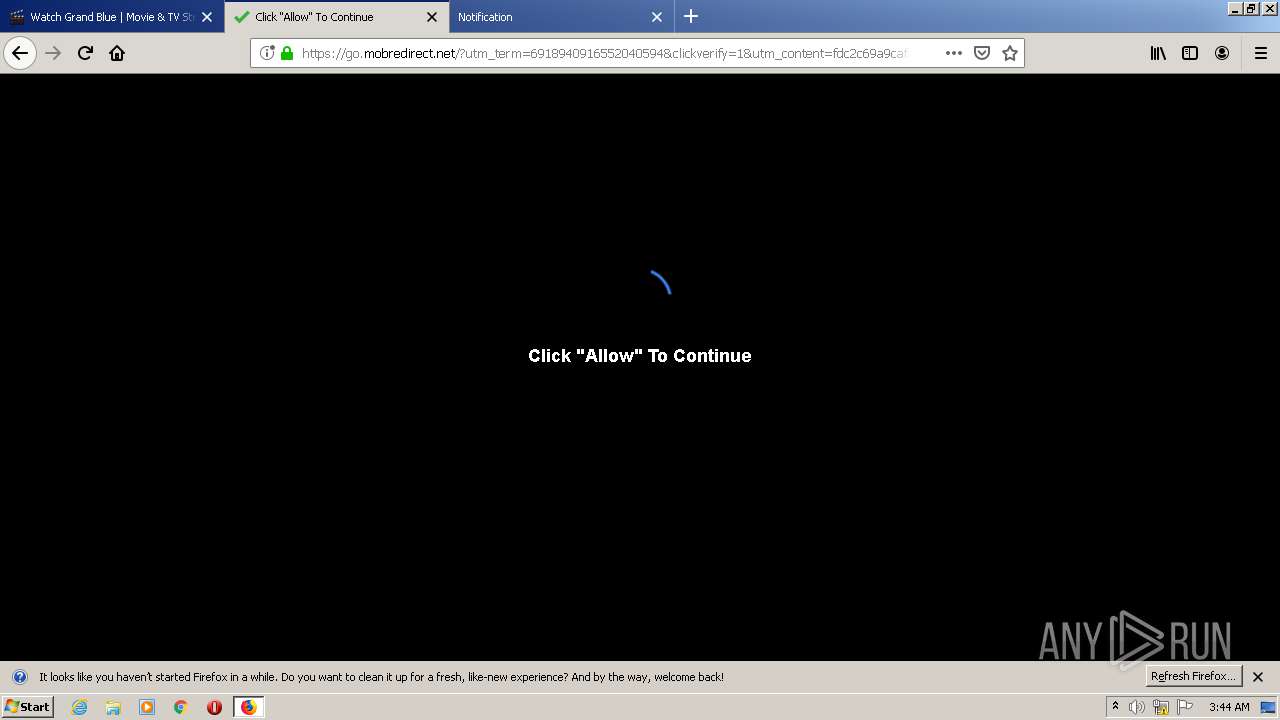Image resolution: width=1280 pixels, height=720 pixels.
Task: Save page to Pocket
Action: tap(982, 53)
